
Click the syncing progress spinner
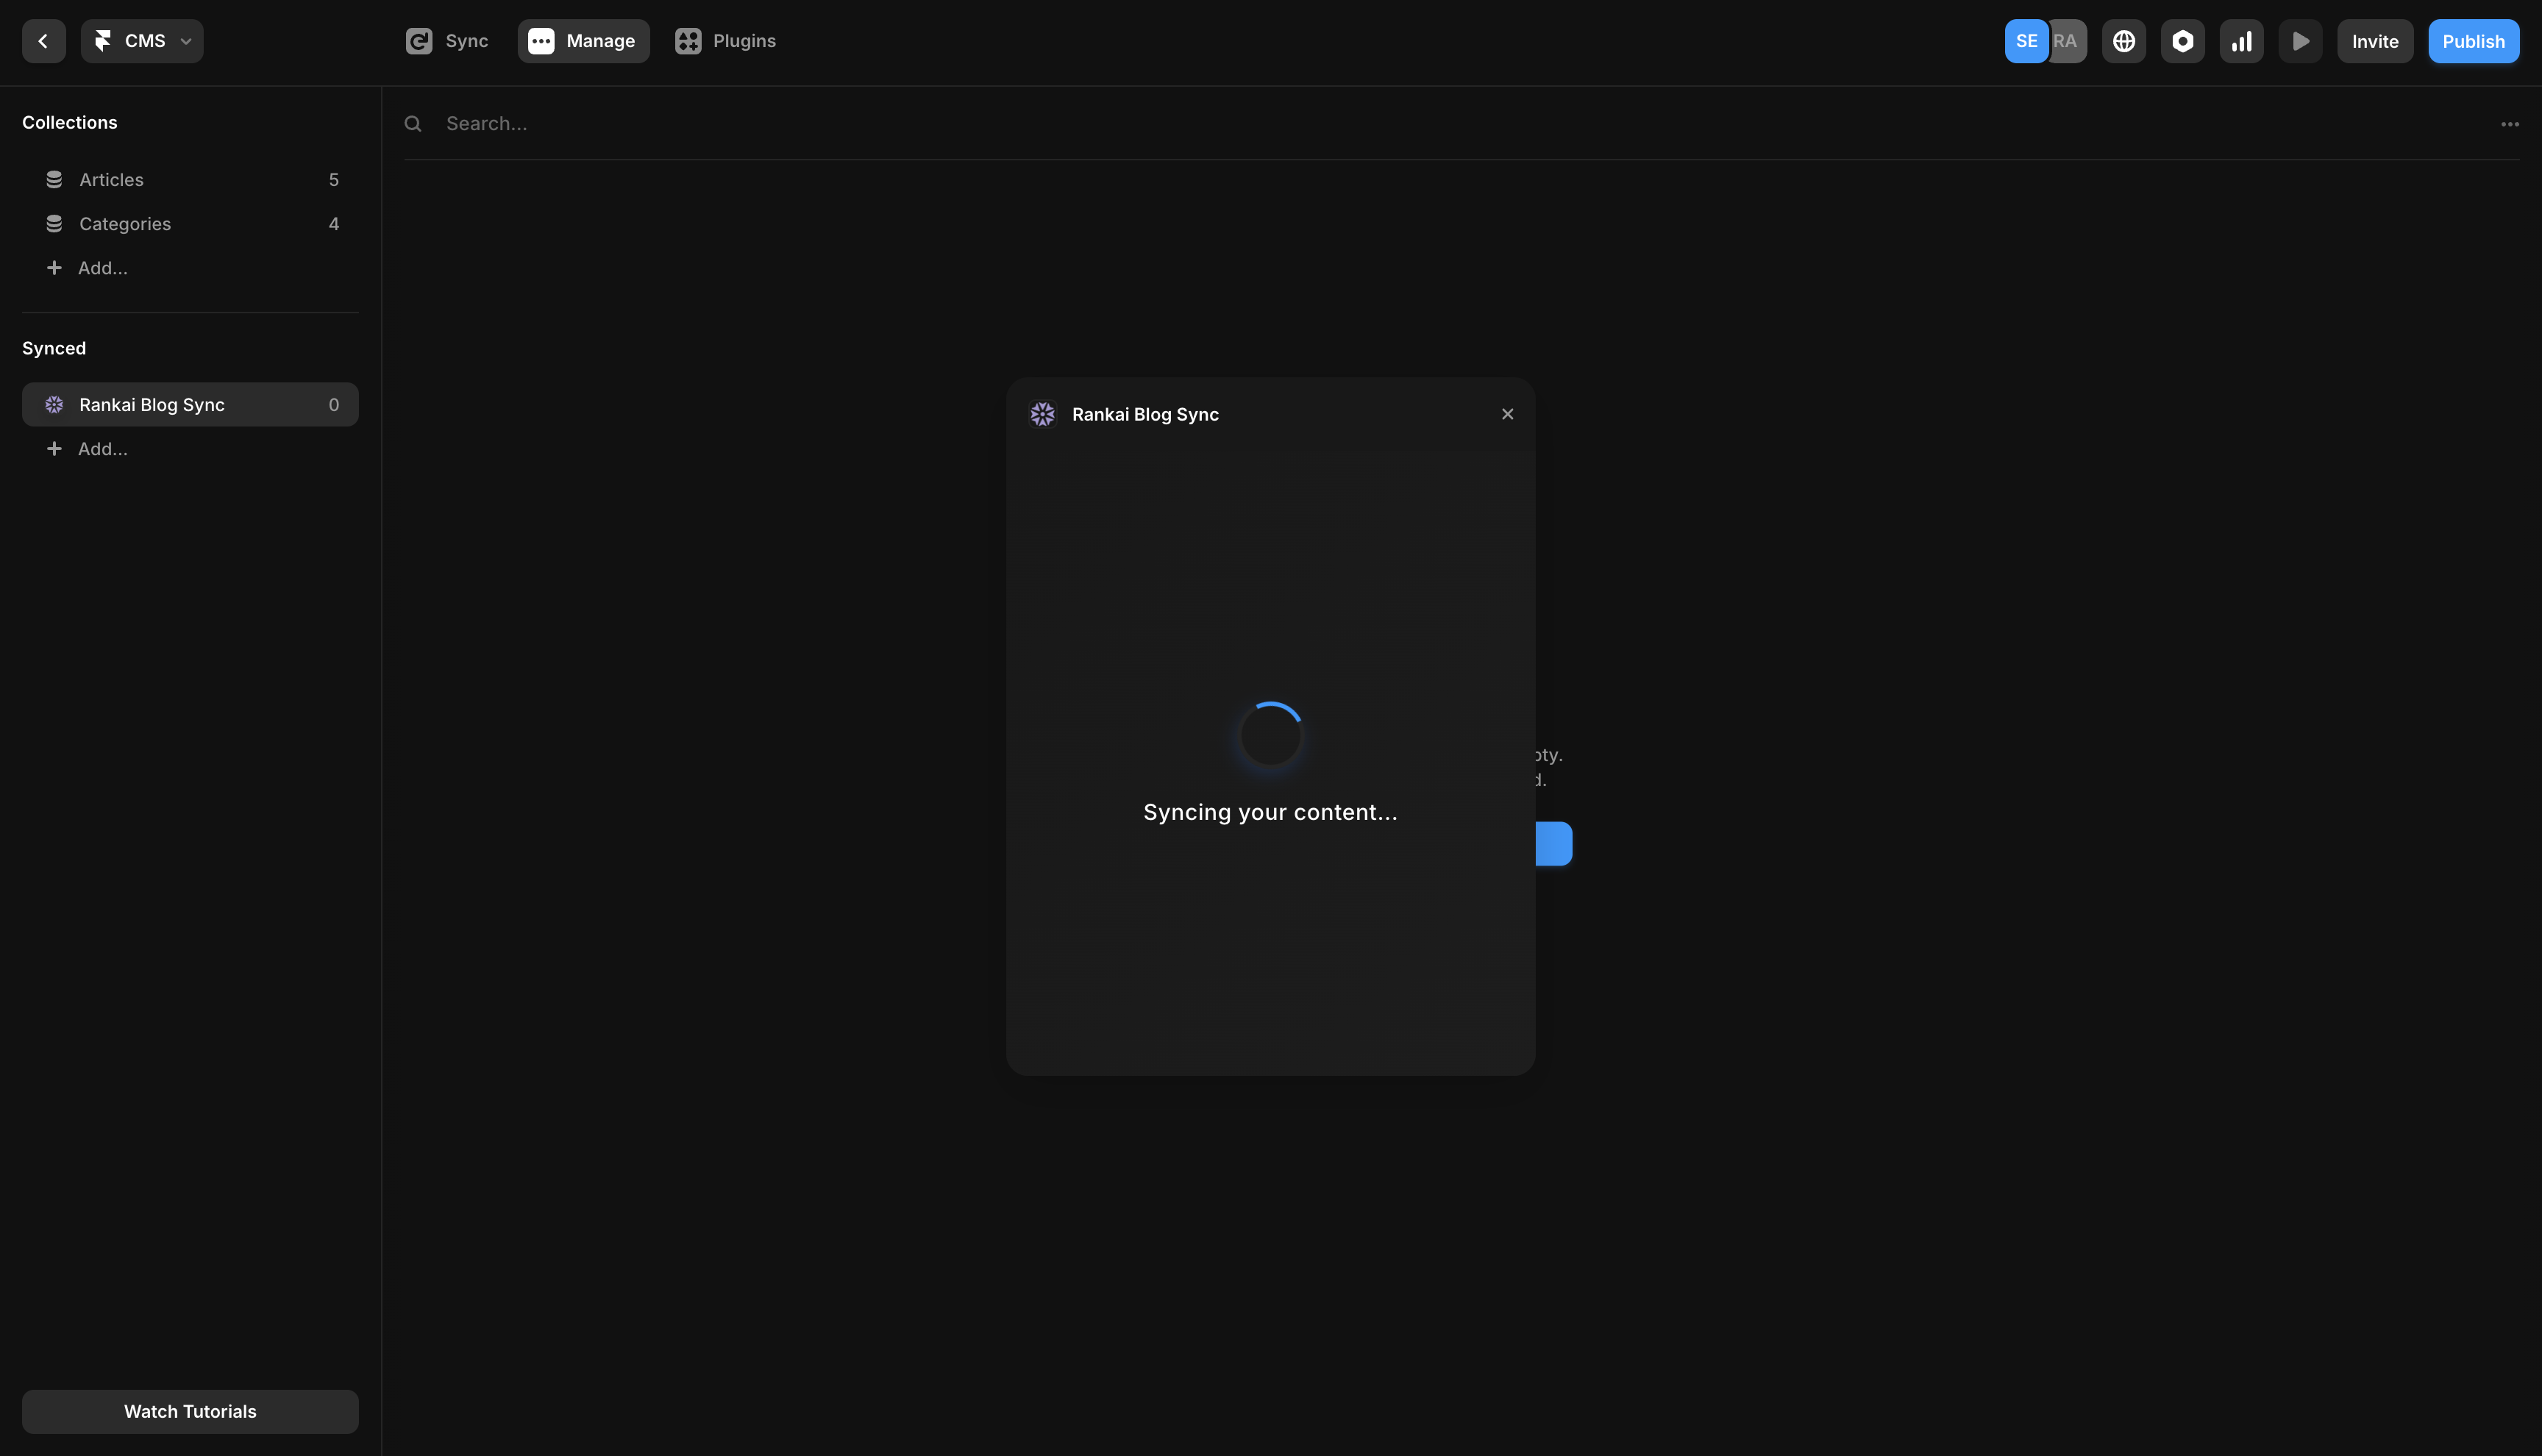[1270, 735]
